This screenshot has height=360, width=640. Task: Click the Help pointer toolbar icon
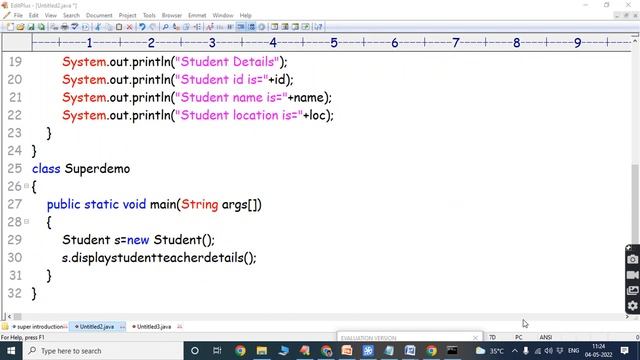coord(318,27)
